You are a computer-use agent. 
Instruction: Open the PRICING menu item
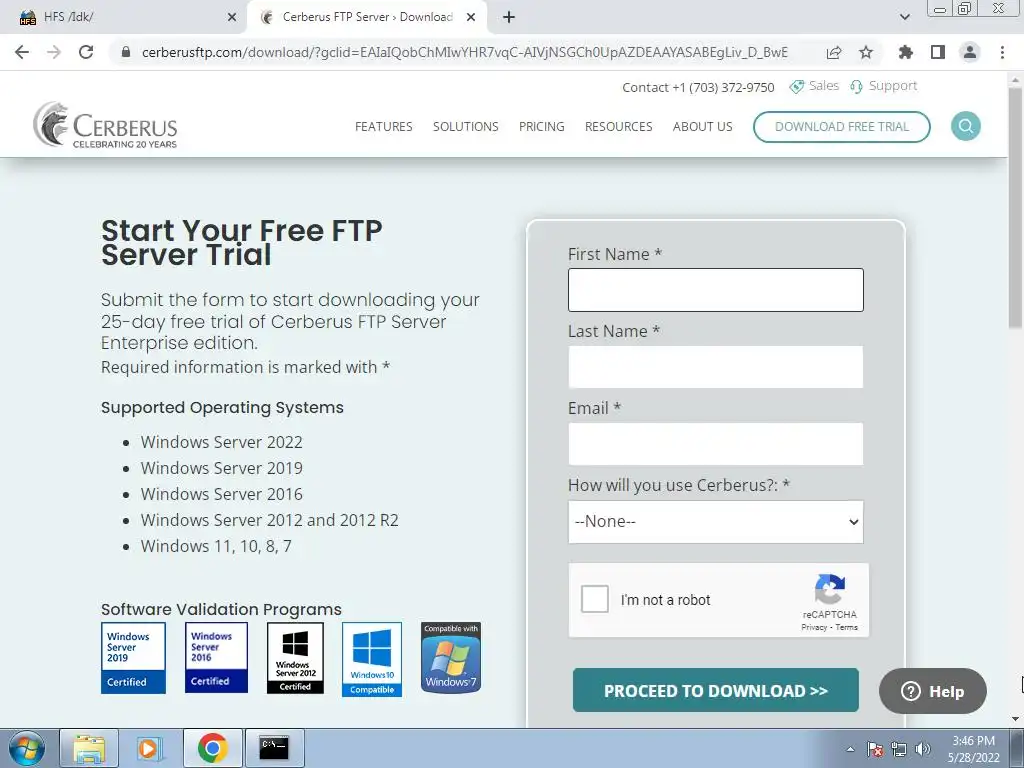pos(541,127)
